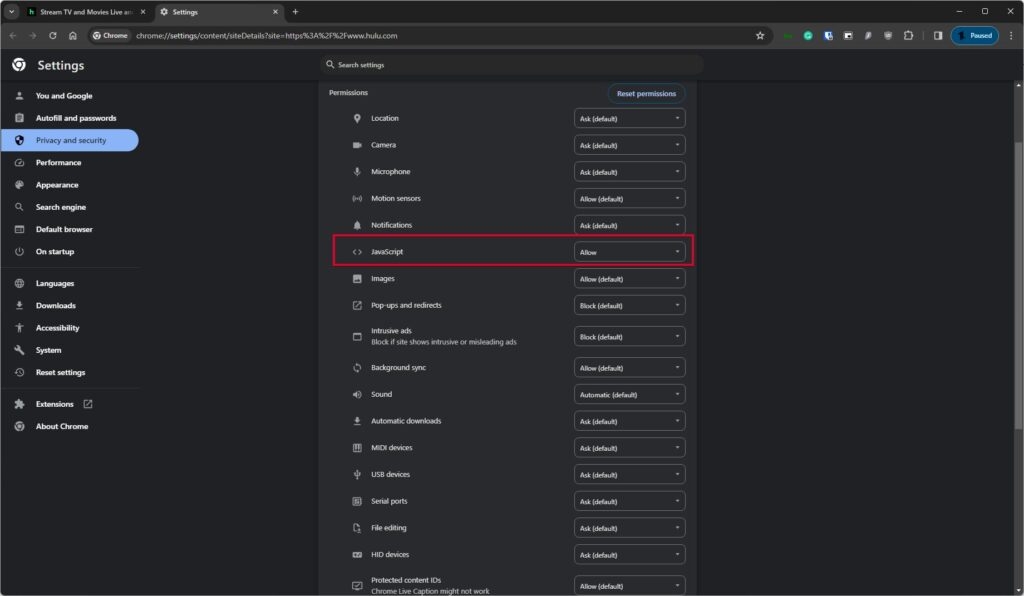The height and width of the screenshot is (596, 1024).
Task: Open the JavaScript permission dropdown
Action: click(x=630, y=252)
